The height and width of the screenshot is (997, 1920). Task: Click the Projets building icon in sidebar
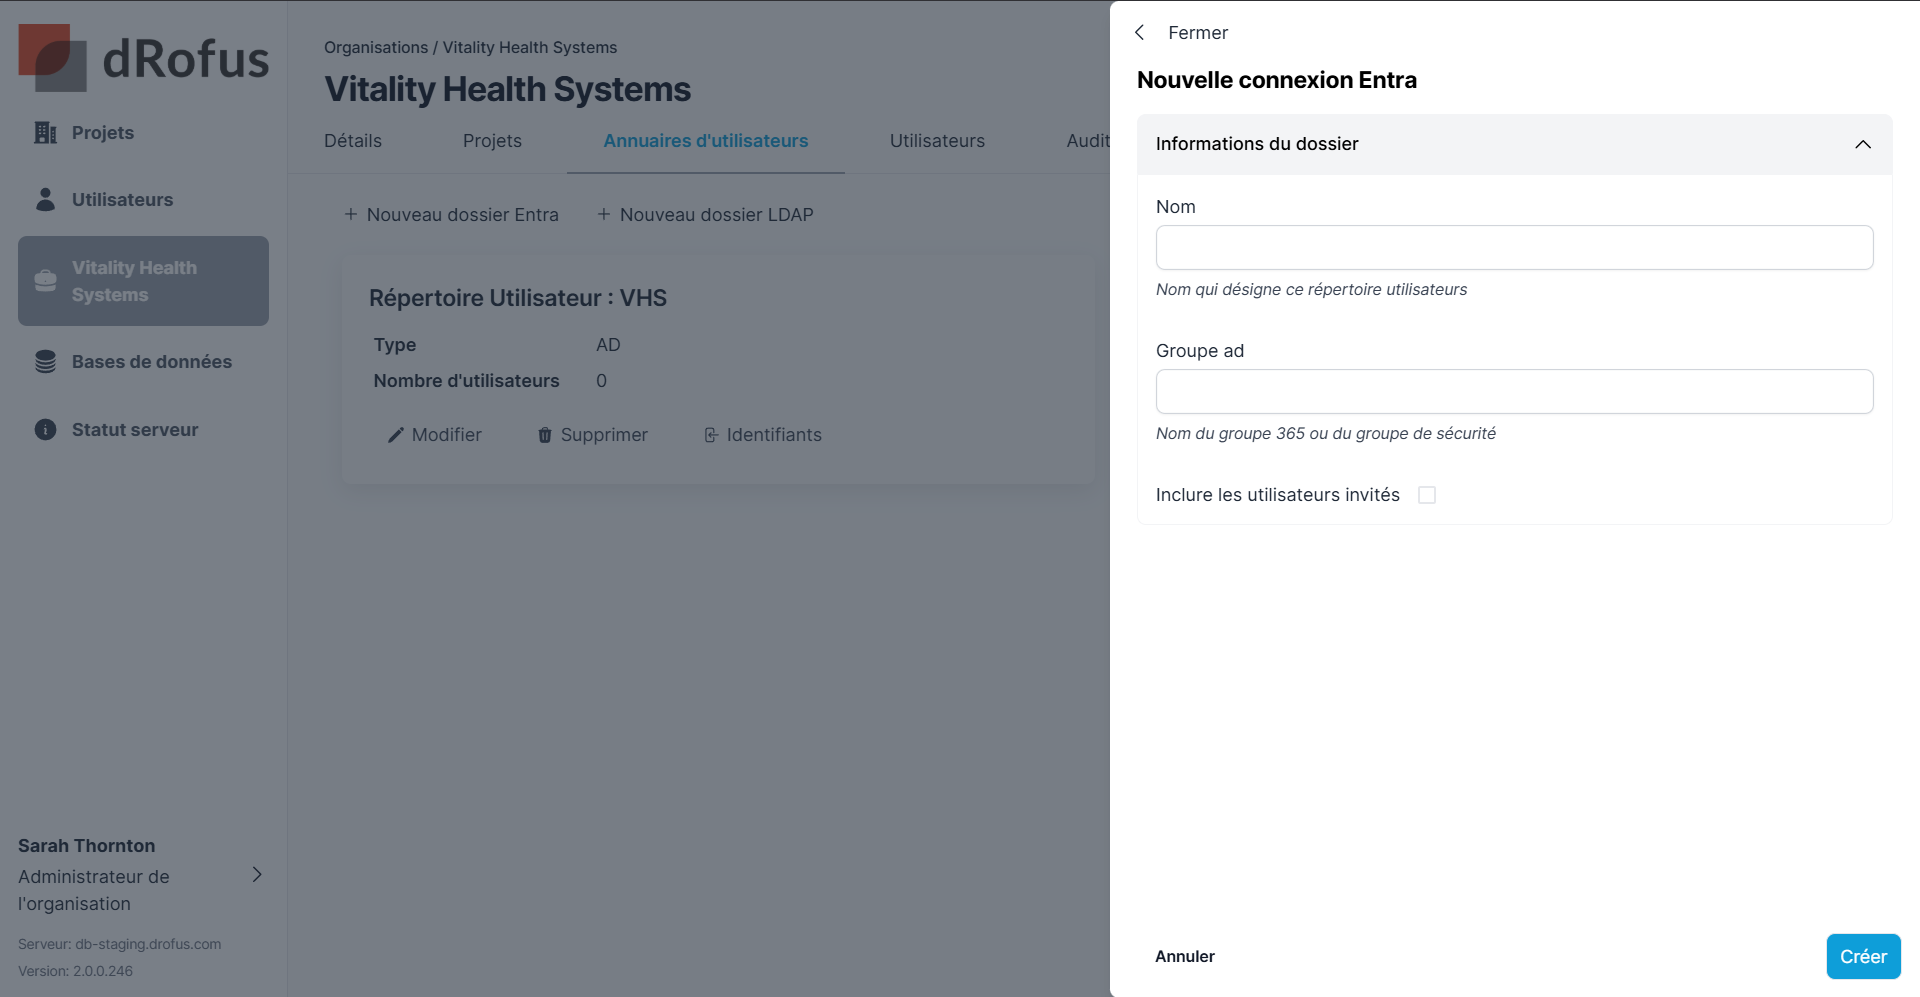[45, 133]
